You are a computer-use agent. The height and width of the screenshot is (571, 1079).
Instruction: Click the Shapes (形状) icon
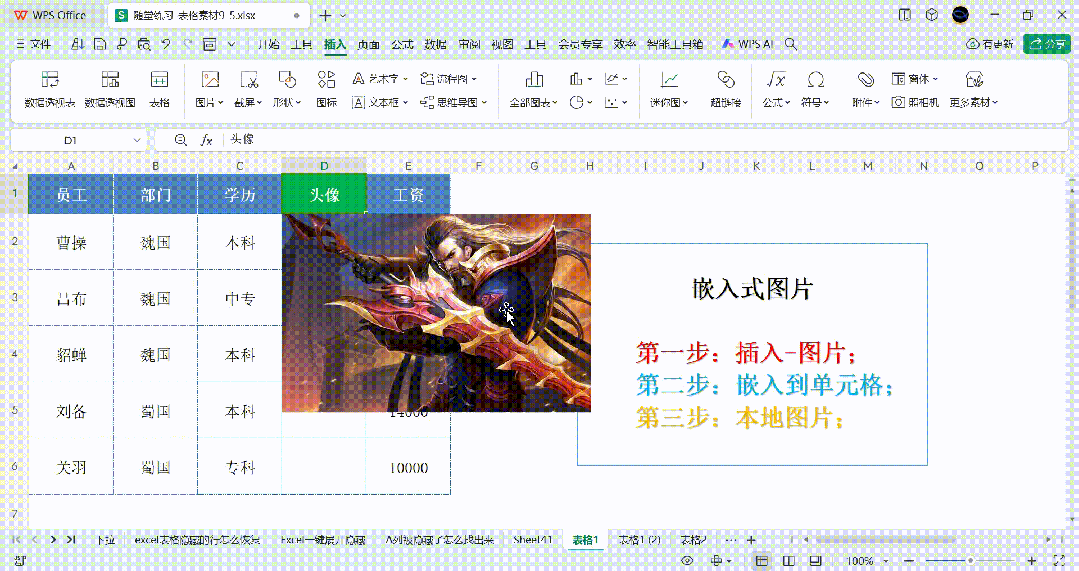point(287,80)
